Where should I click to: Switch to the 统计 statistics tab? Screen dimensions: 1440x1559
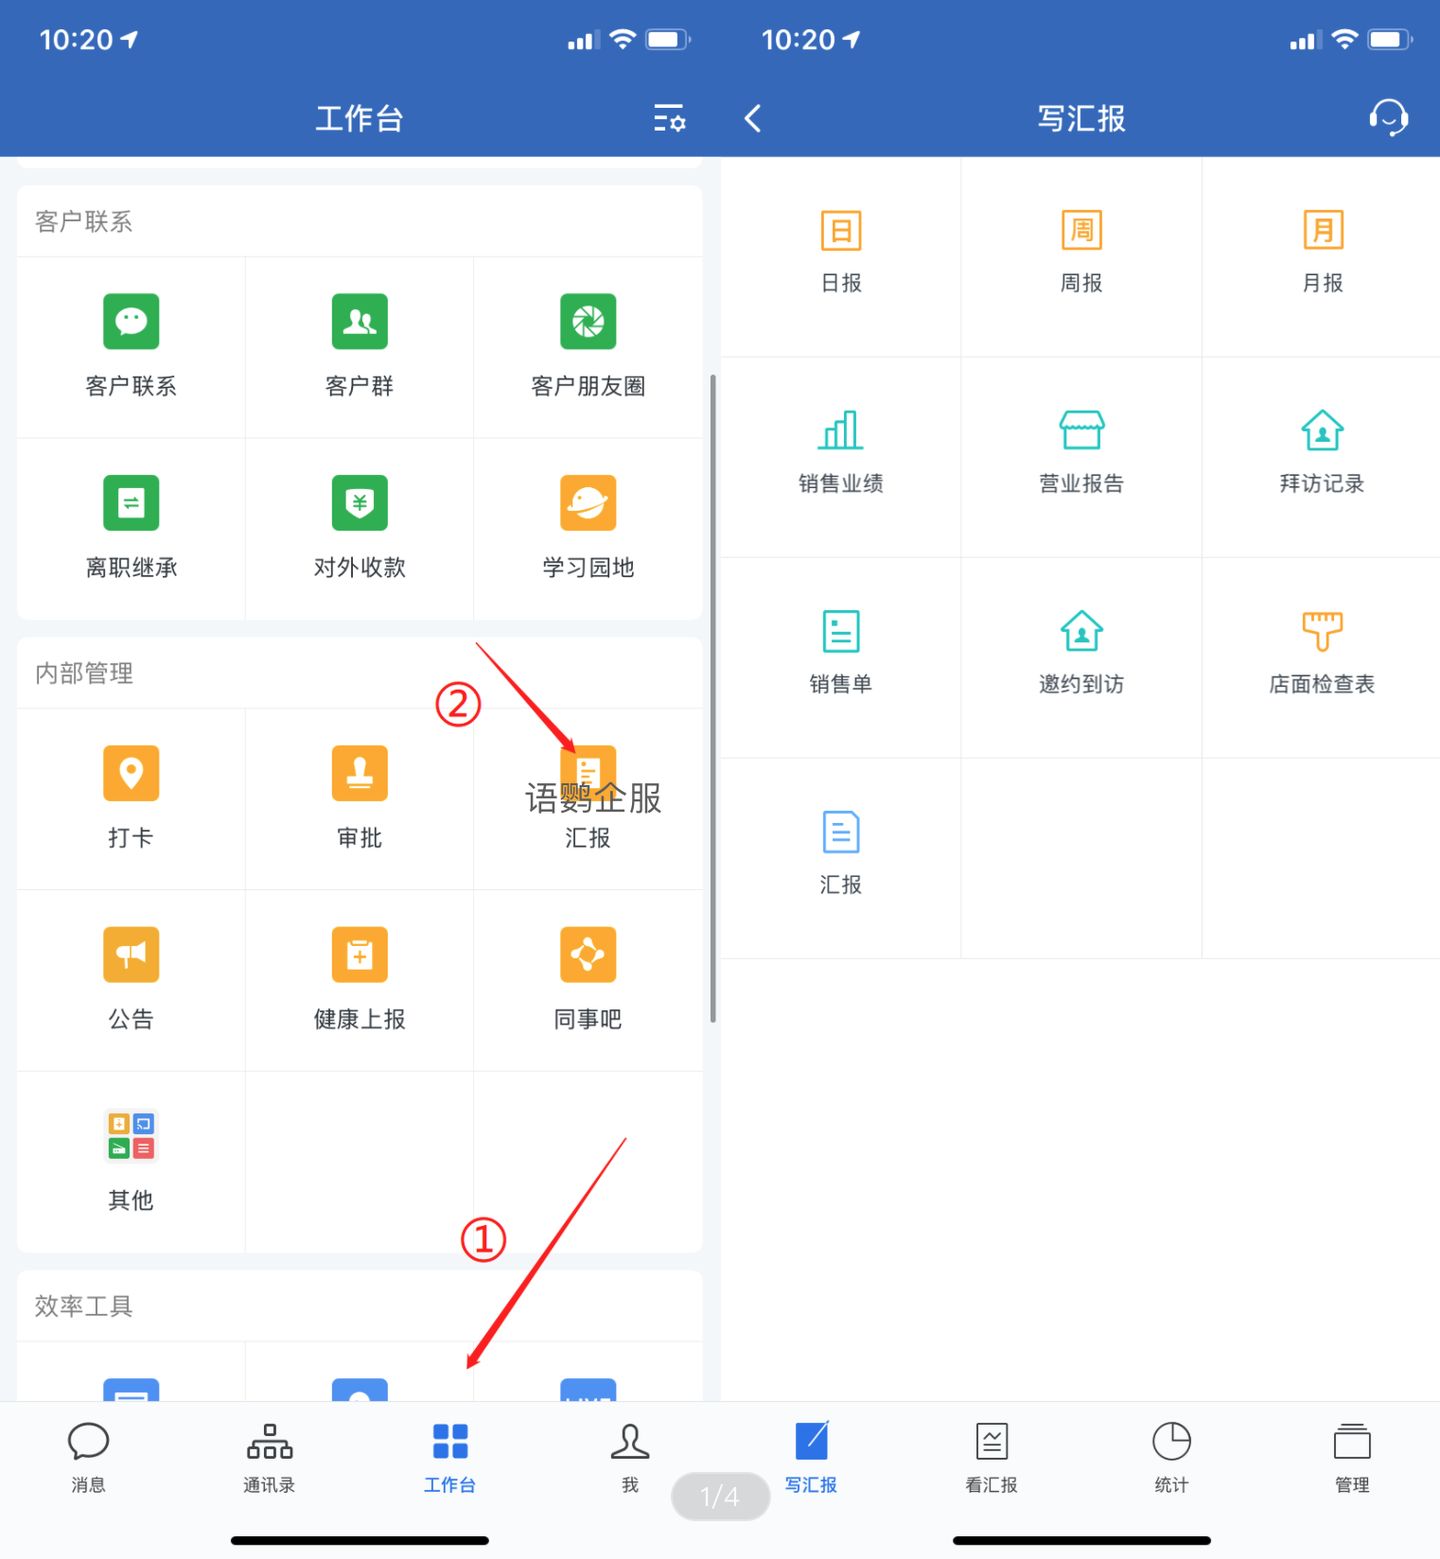coord(1171,1456)
